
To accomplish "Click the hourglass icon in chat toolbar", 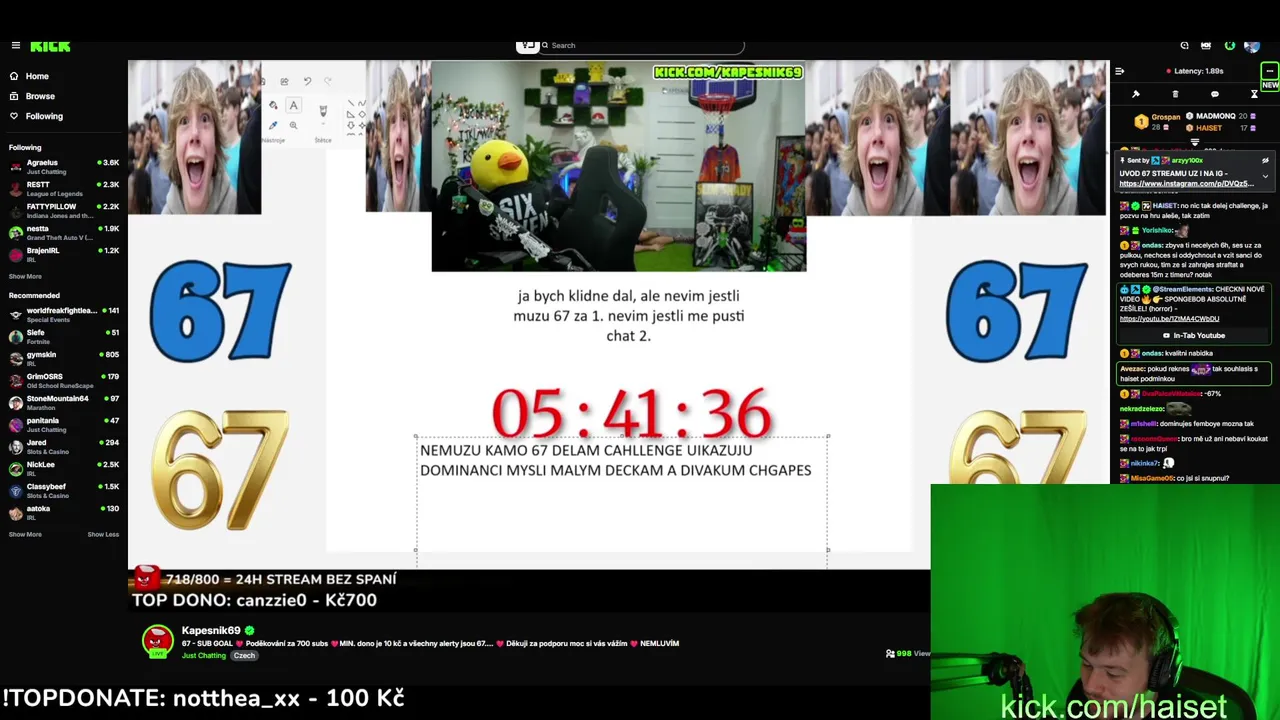I will pos(1254,94).
